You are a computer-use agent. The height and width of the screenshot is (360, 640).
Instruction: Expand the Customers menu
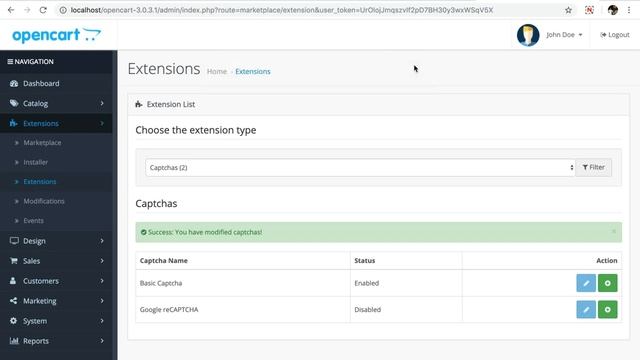click(x=56, y=281)
